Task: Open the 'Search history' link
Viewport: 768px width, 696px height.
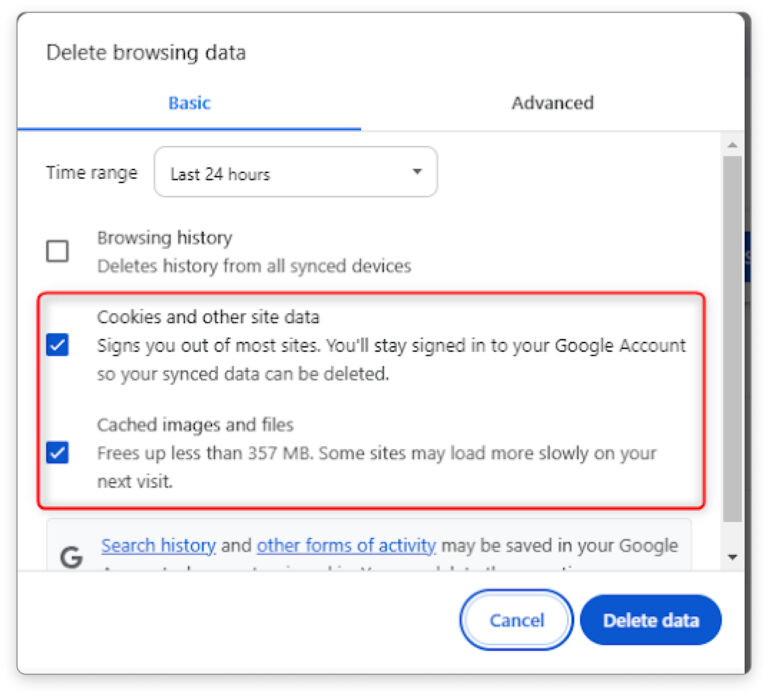Action: click(158, 546)
